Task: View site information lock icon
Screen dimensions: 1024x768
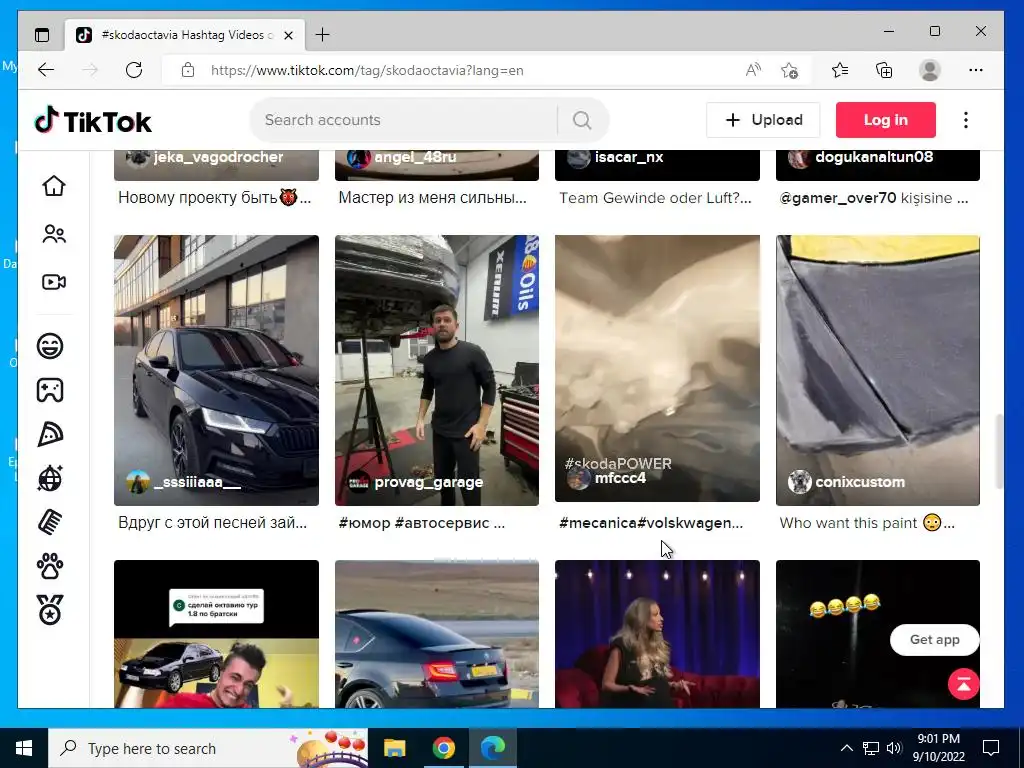Action: pyautogui.click(x=188, y=70)
